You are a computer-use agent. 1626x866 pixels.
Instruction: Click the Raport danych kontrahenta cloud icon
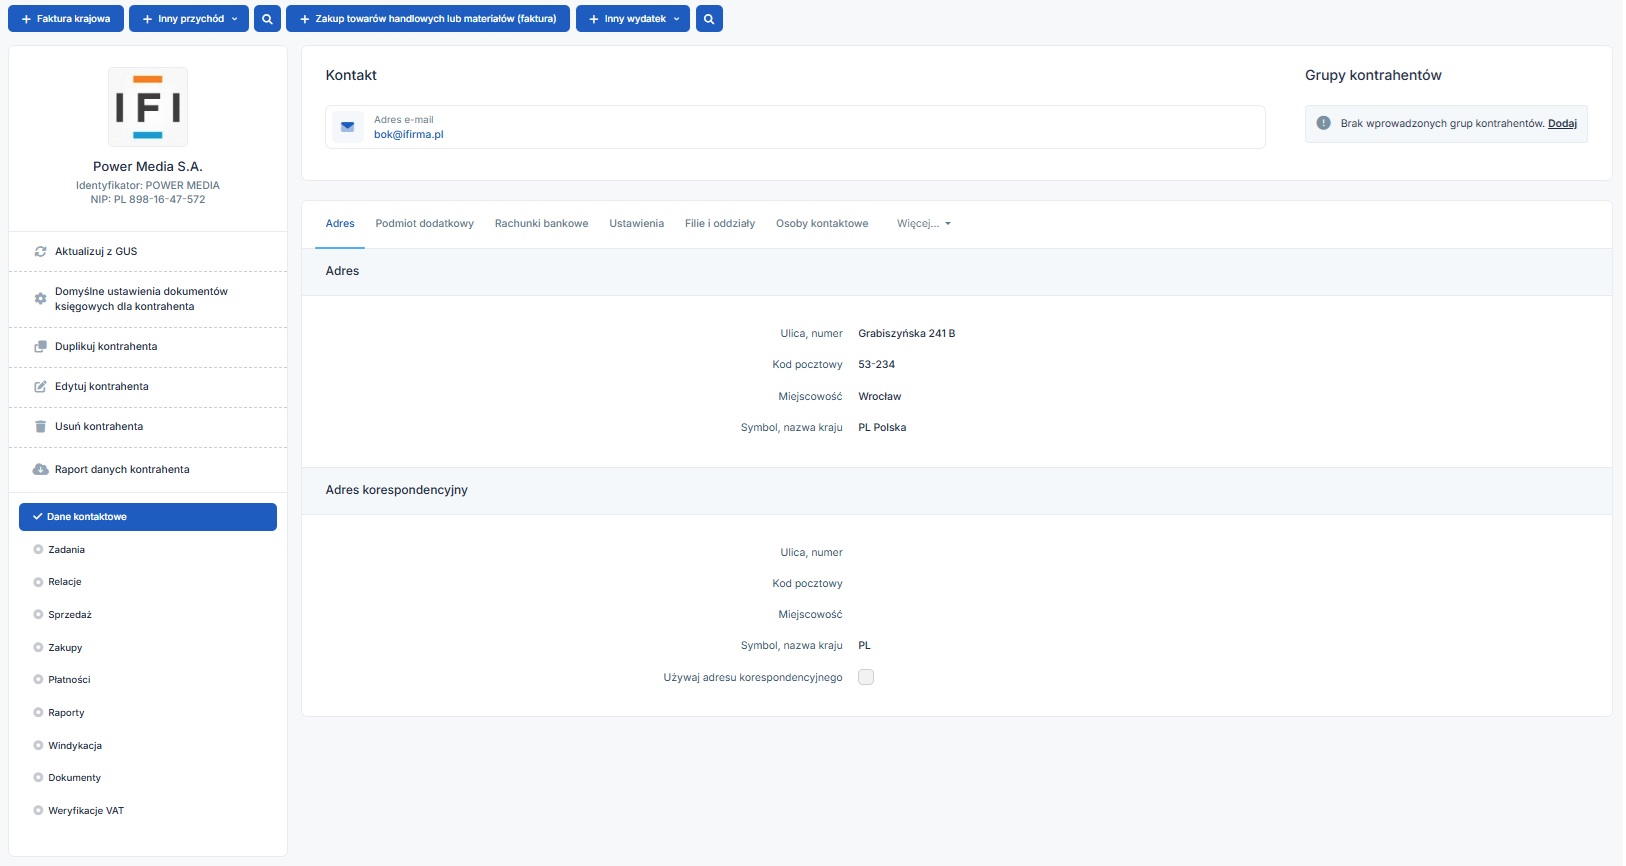coord(41,470)
